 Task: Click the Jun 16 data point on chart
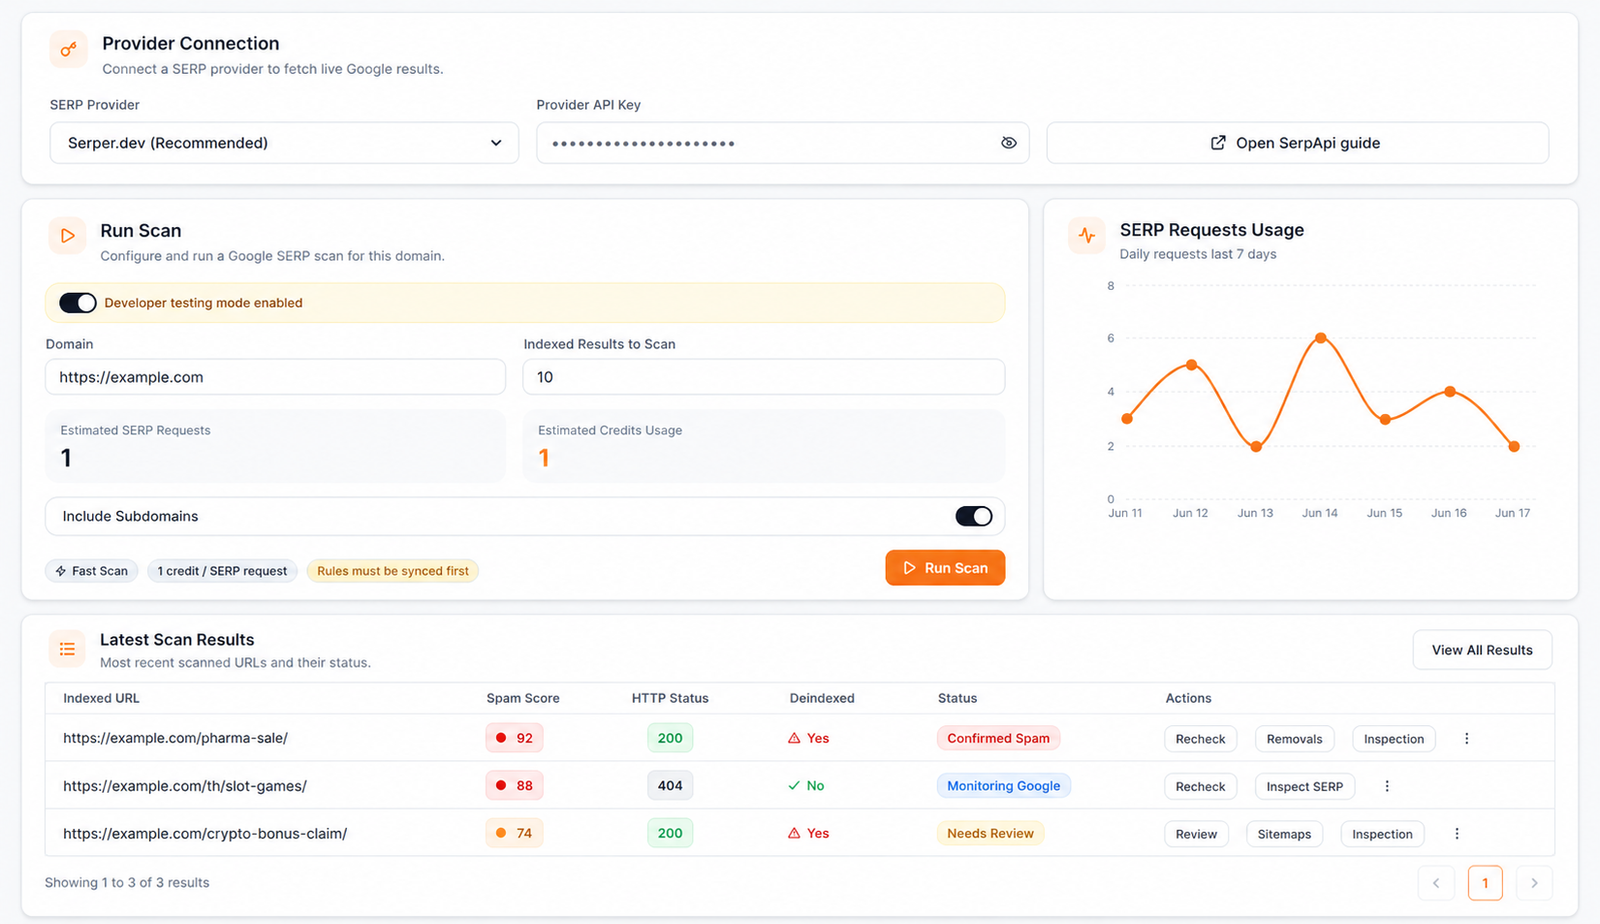tap(1449, 392)
